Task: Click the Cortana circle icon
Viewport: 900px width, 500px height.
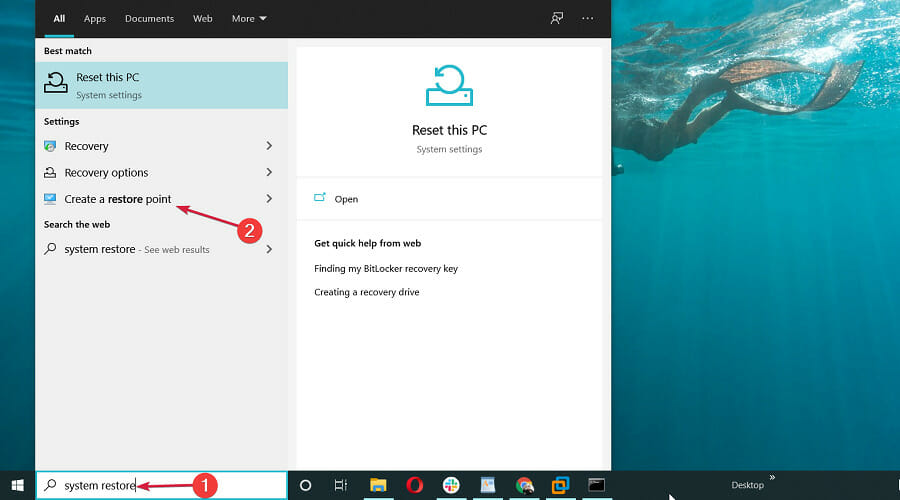Action: point(305,485)
